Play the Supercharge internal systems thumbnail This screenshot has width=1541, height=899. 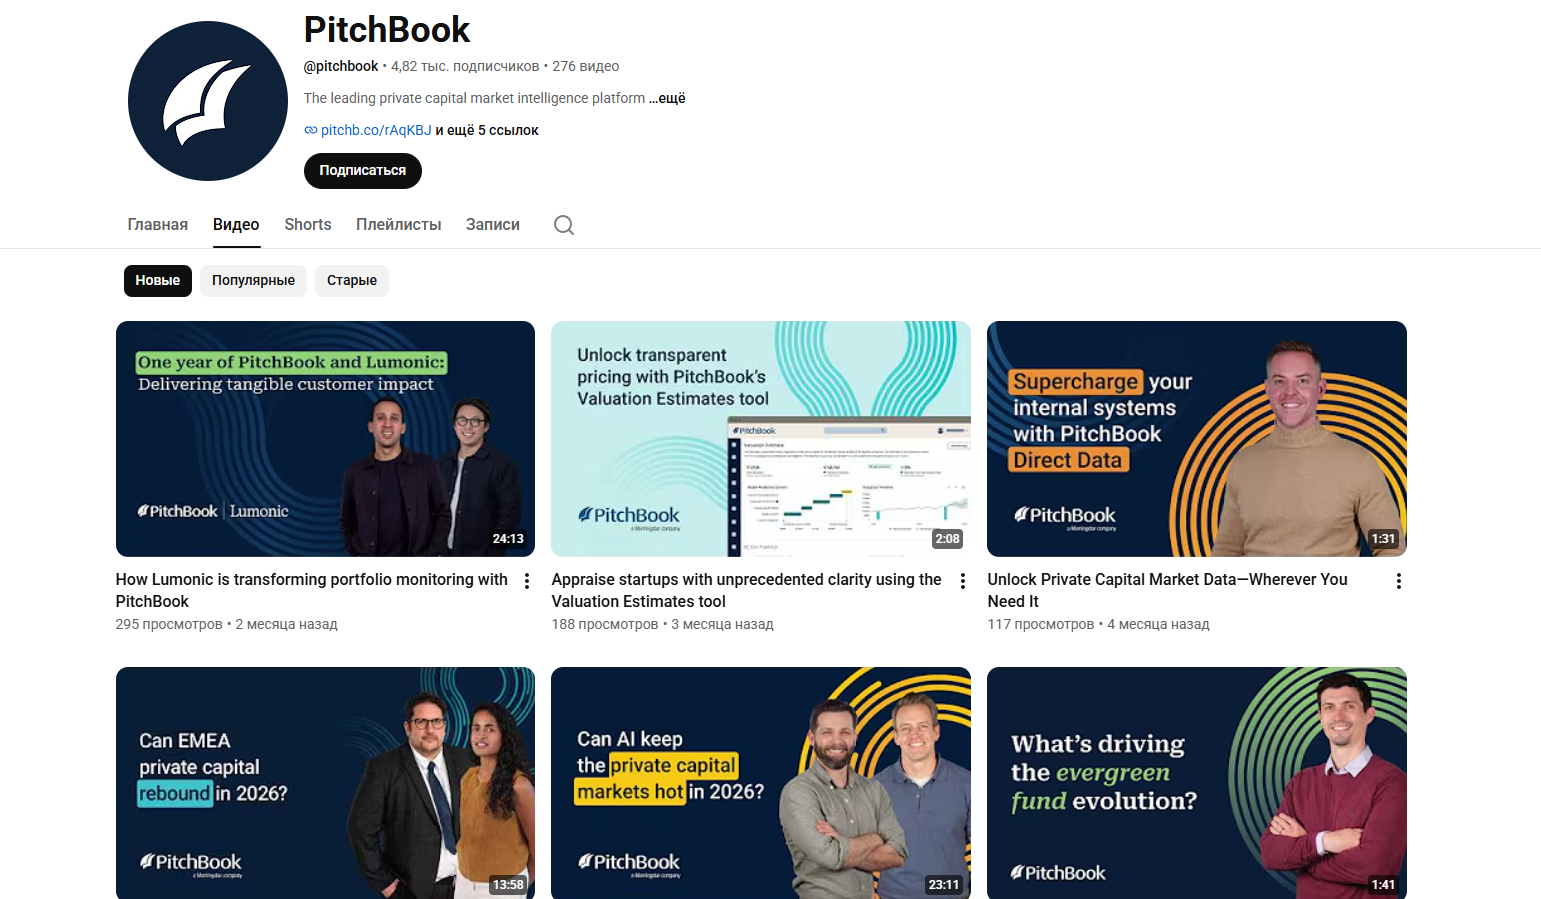(x=1197, y=439)
